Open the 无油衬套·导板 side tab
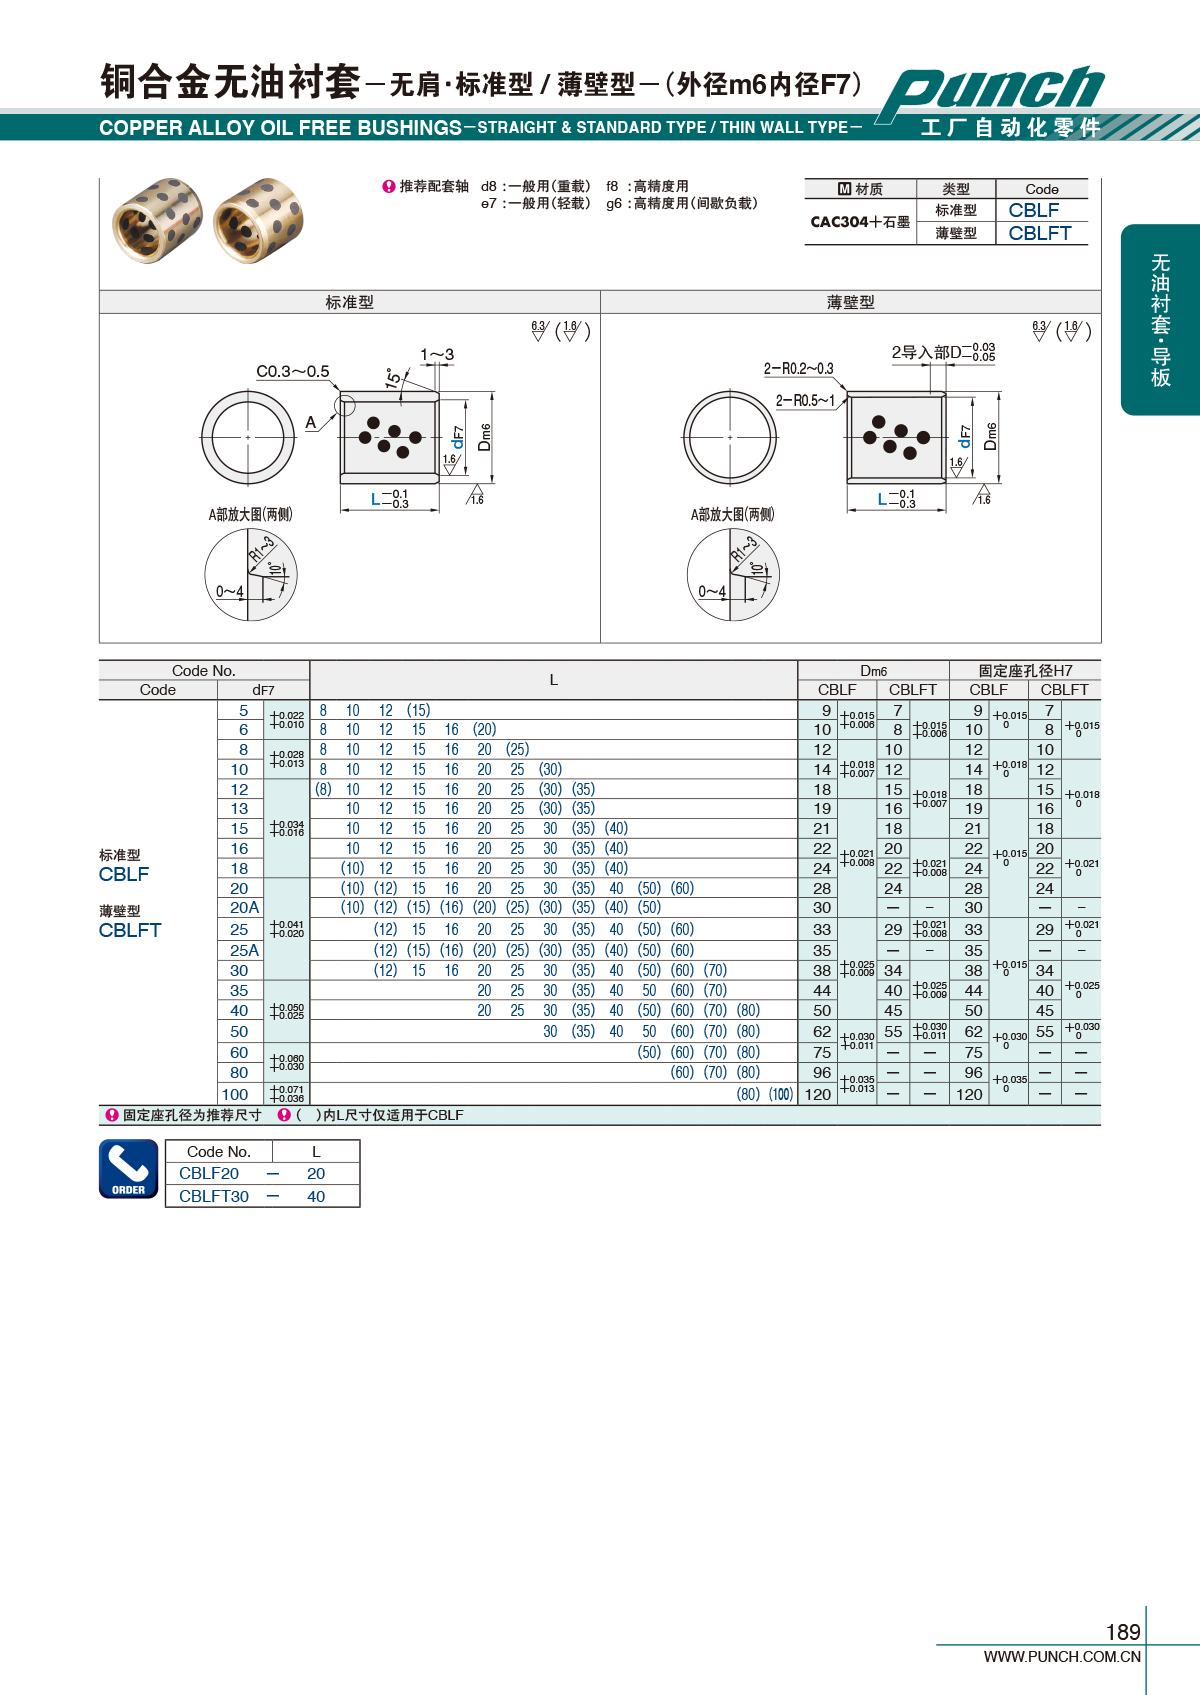The width and height of the screenshot is (1200, 1695). click(1160, 319)
